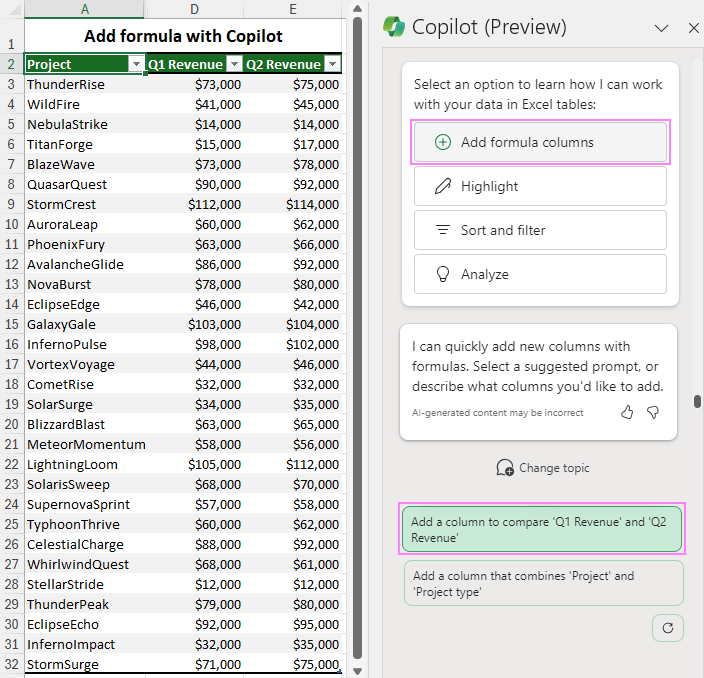Click the Copilot logo icon
The image size is (704, 678).
tap(394, 27)
